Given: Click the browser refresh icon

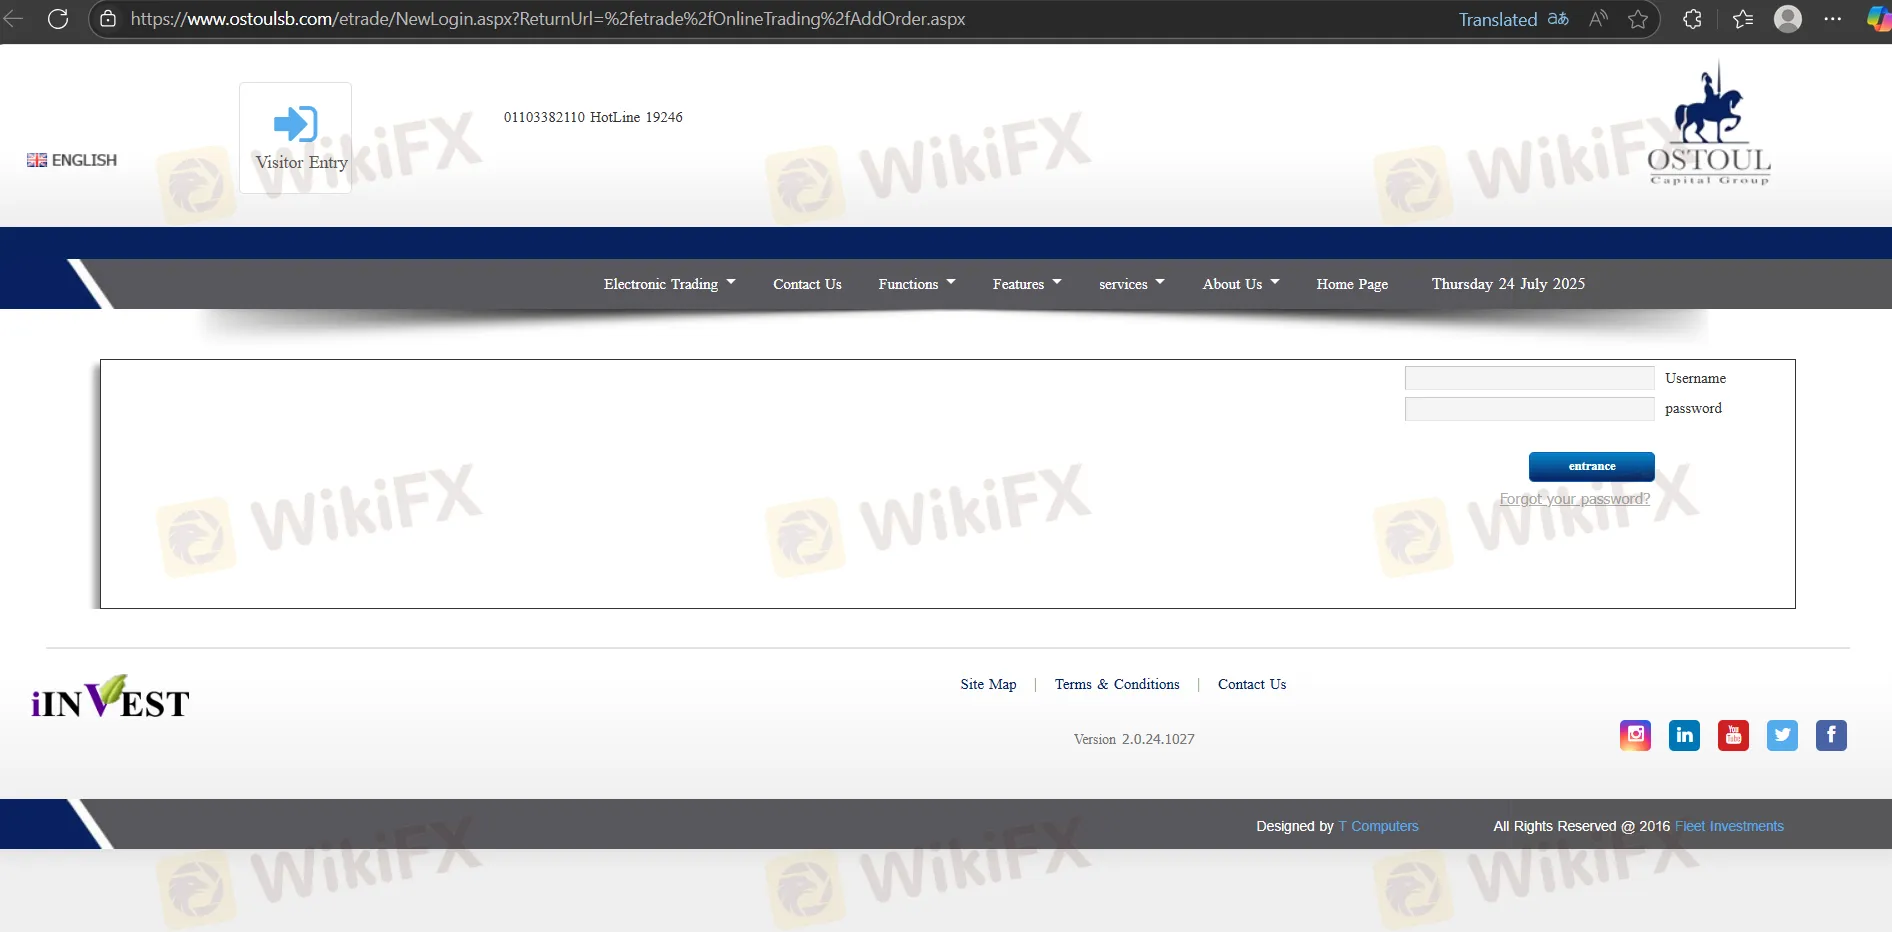Looking at the screenshot, I should (58, 19).
